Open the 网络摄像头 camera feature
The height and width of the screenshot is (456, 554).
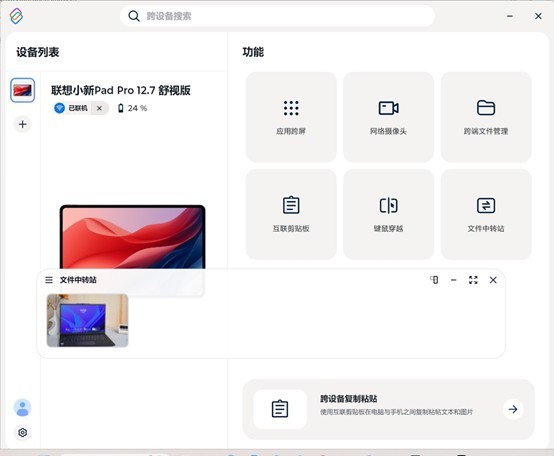[388, 117]
